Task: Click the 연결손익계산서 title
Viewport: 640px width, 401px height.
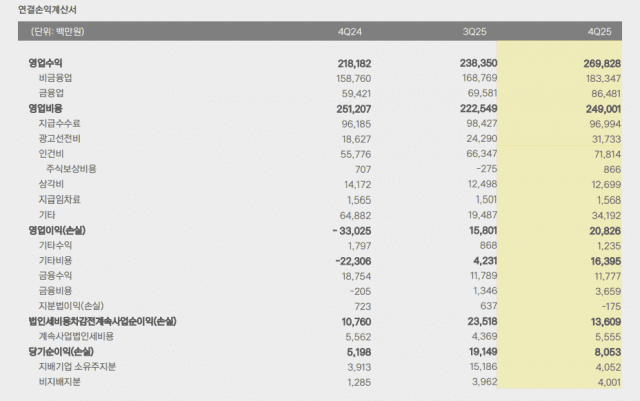Action: pyautogui.click(x=48, y=10)
